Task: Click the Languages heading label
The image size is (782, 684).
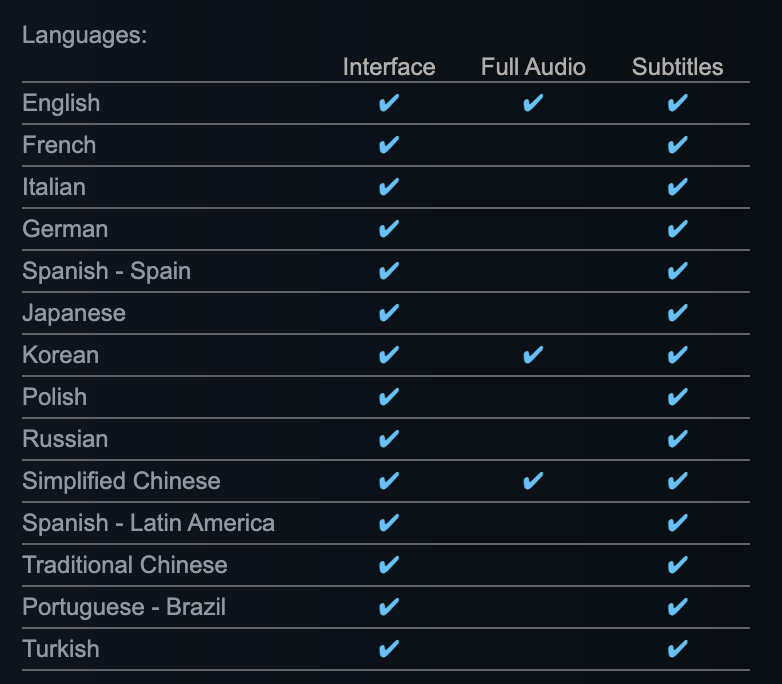Action: pyautogui.click(x=85, y=35)
